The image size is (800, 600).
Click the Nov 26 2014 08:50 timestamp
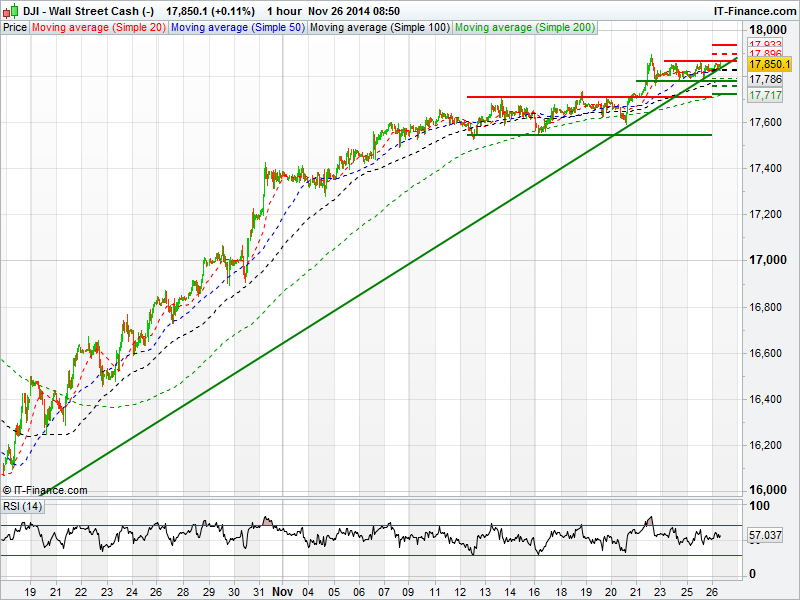pyautogui.click(x=354, y=11)
